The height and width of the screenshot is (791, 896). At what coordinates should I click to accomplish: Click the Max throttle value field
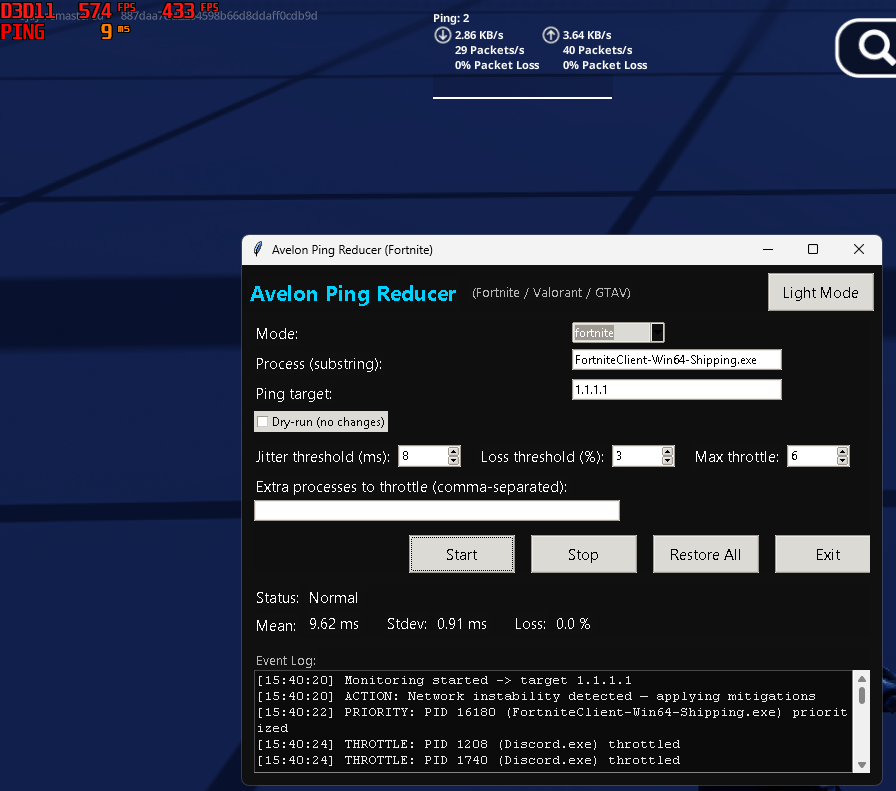pos(811,456)
